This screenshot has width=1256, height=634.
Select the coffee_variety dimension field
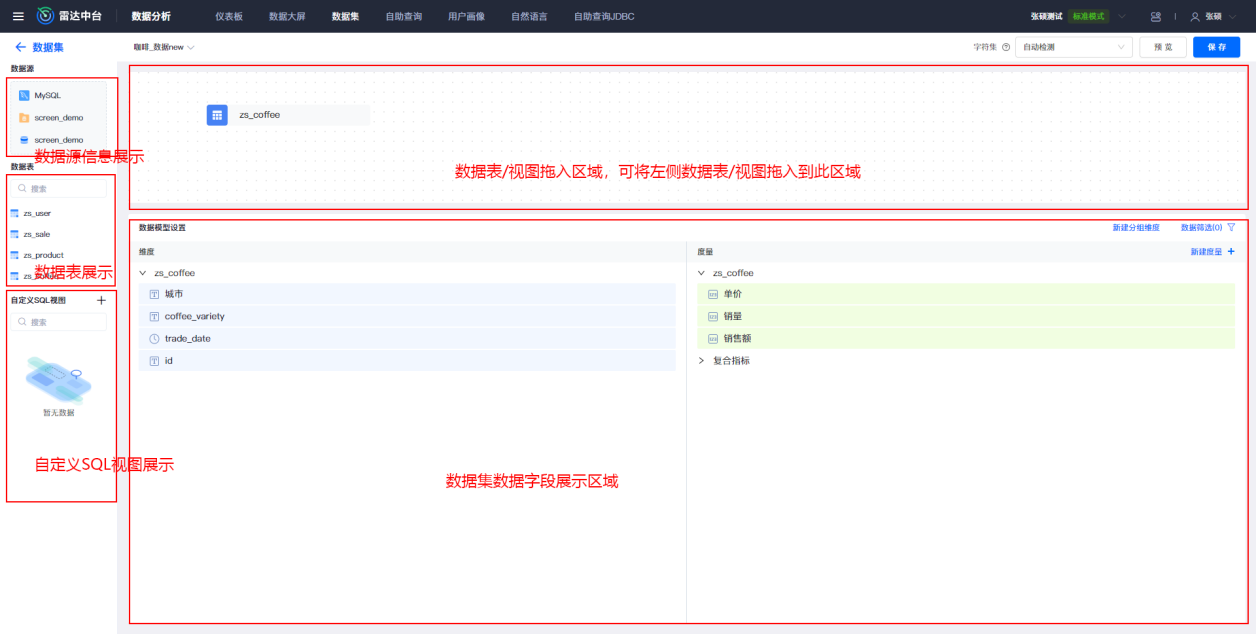407,316
